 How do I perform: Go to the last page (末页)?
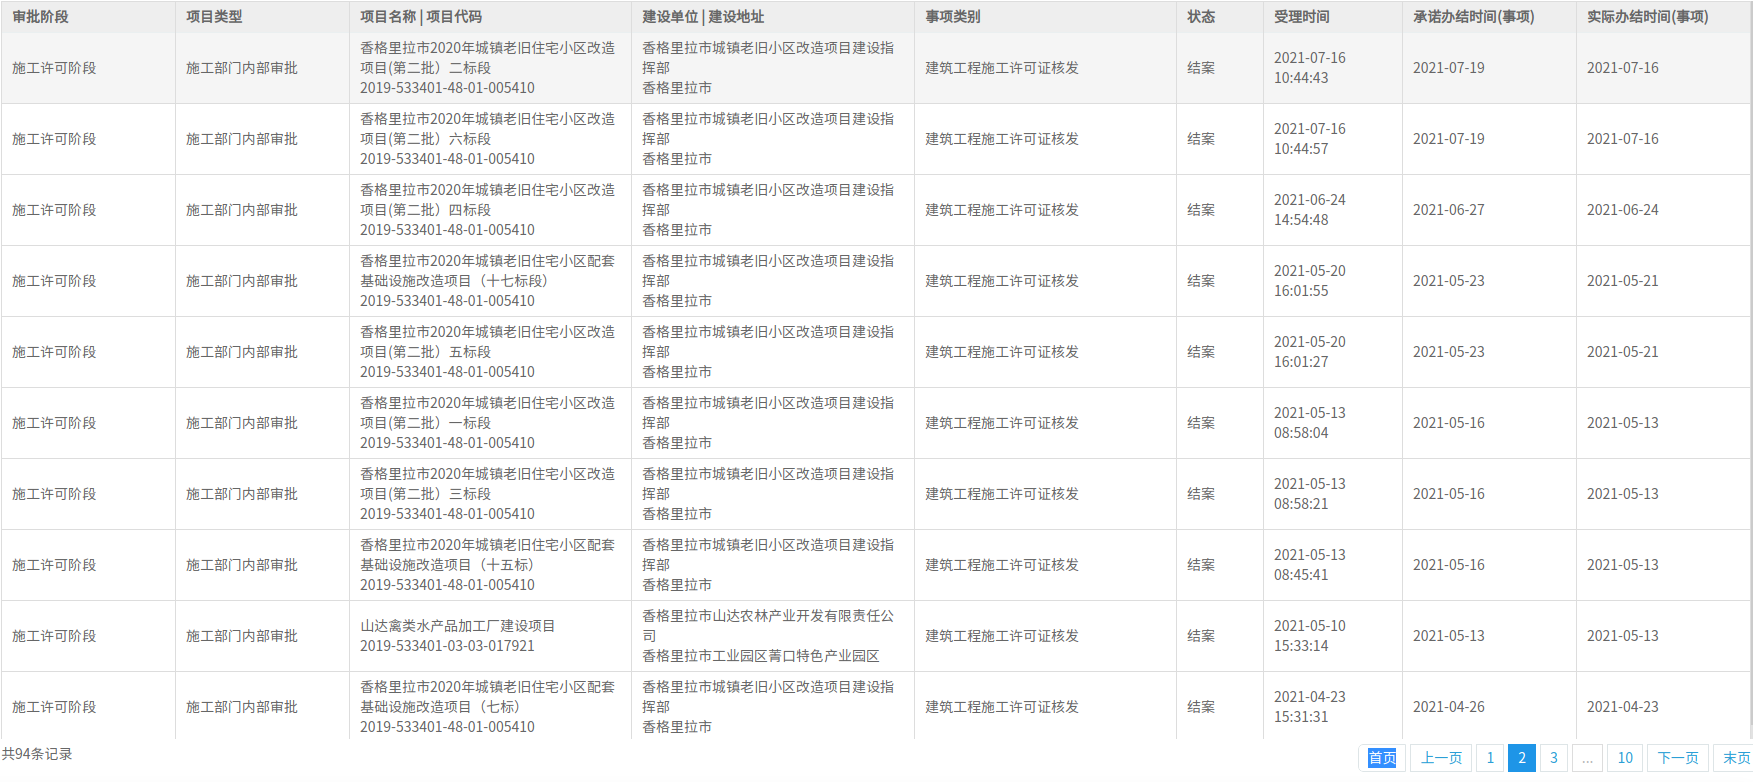[x=1736, y=758]
